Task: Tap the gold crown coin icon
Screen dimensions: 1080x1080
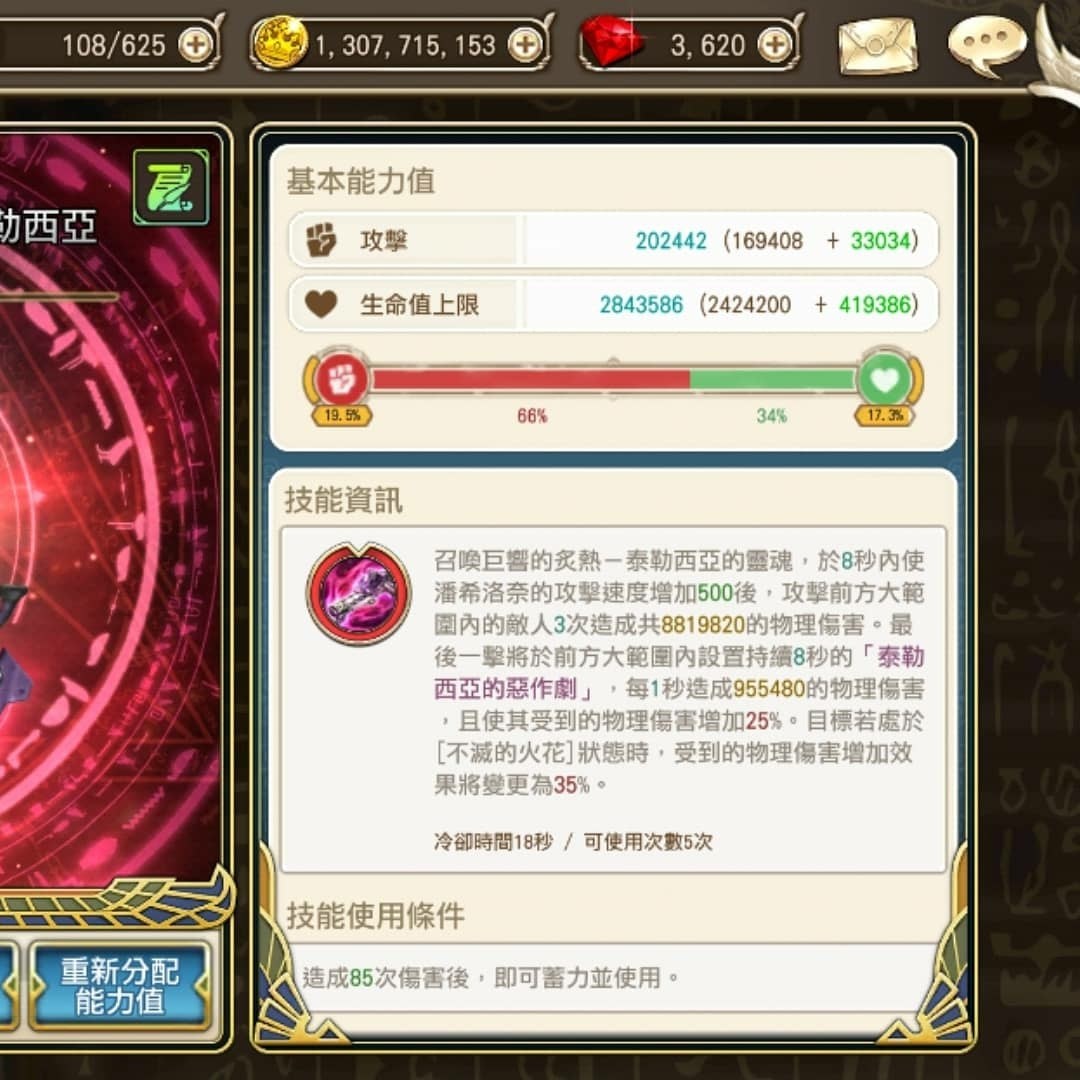Action: tap(280, 43)
